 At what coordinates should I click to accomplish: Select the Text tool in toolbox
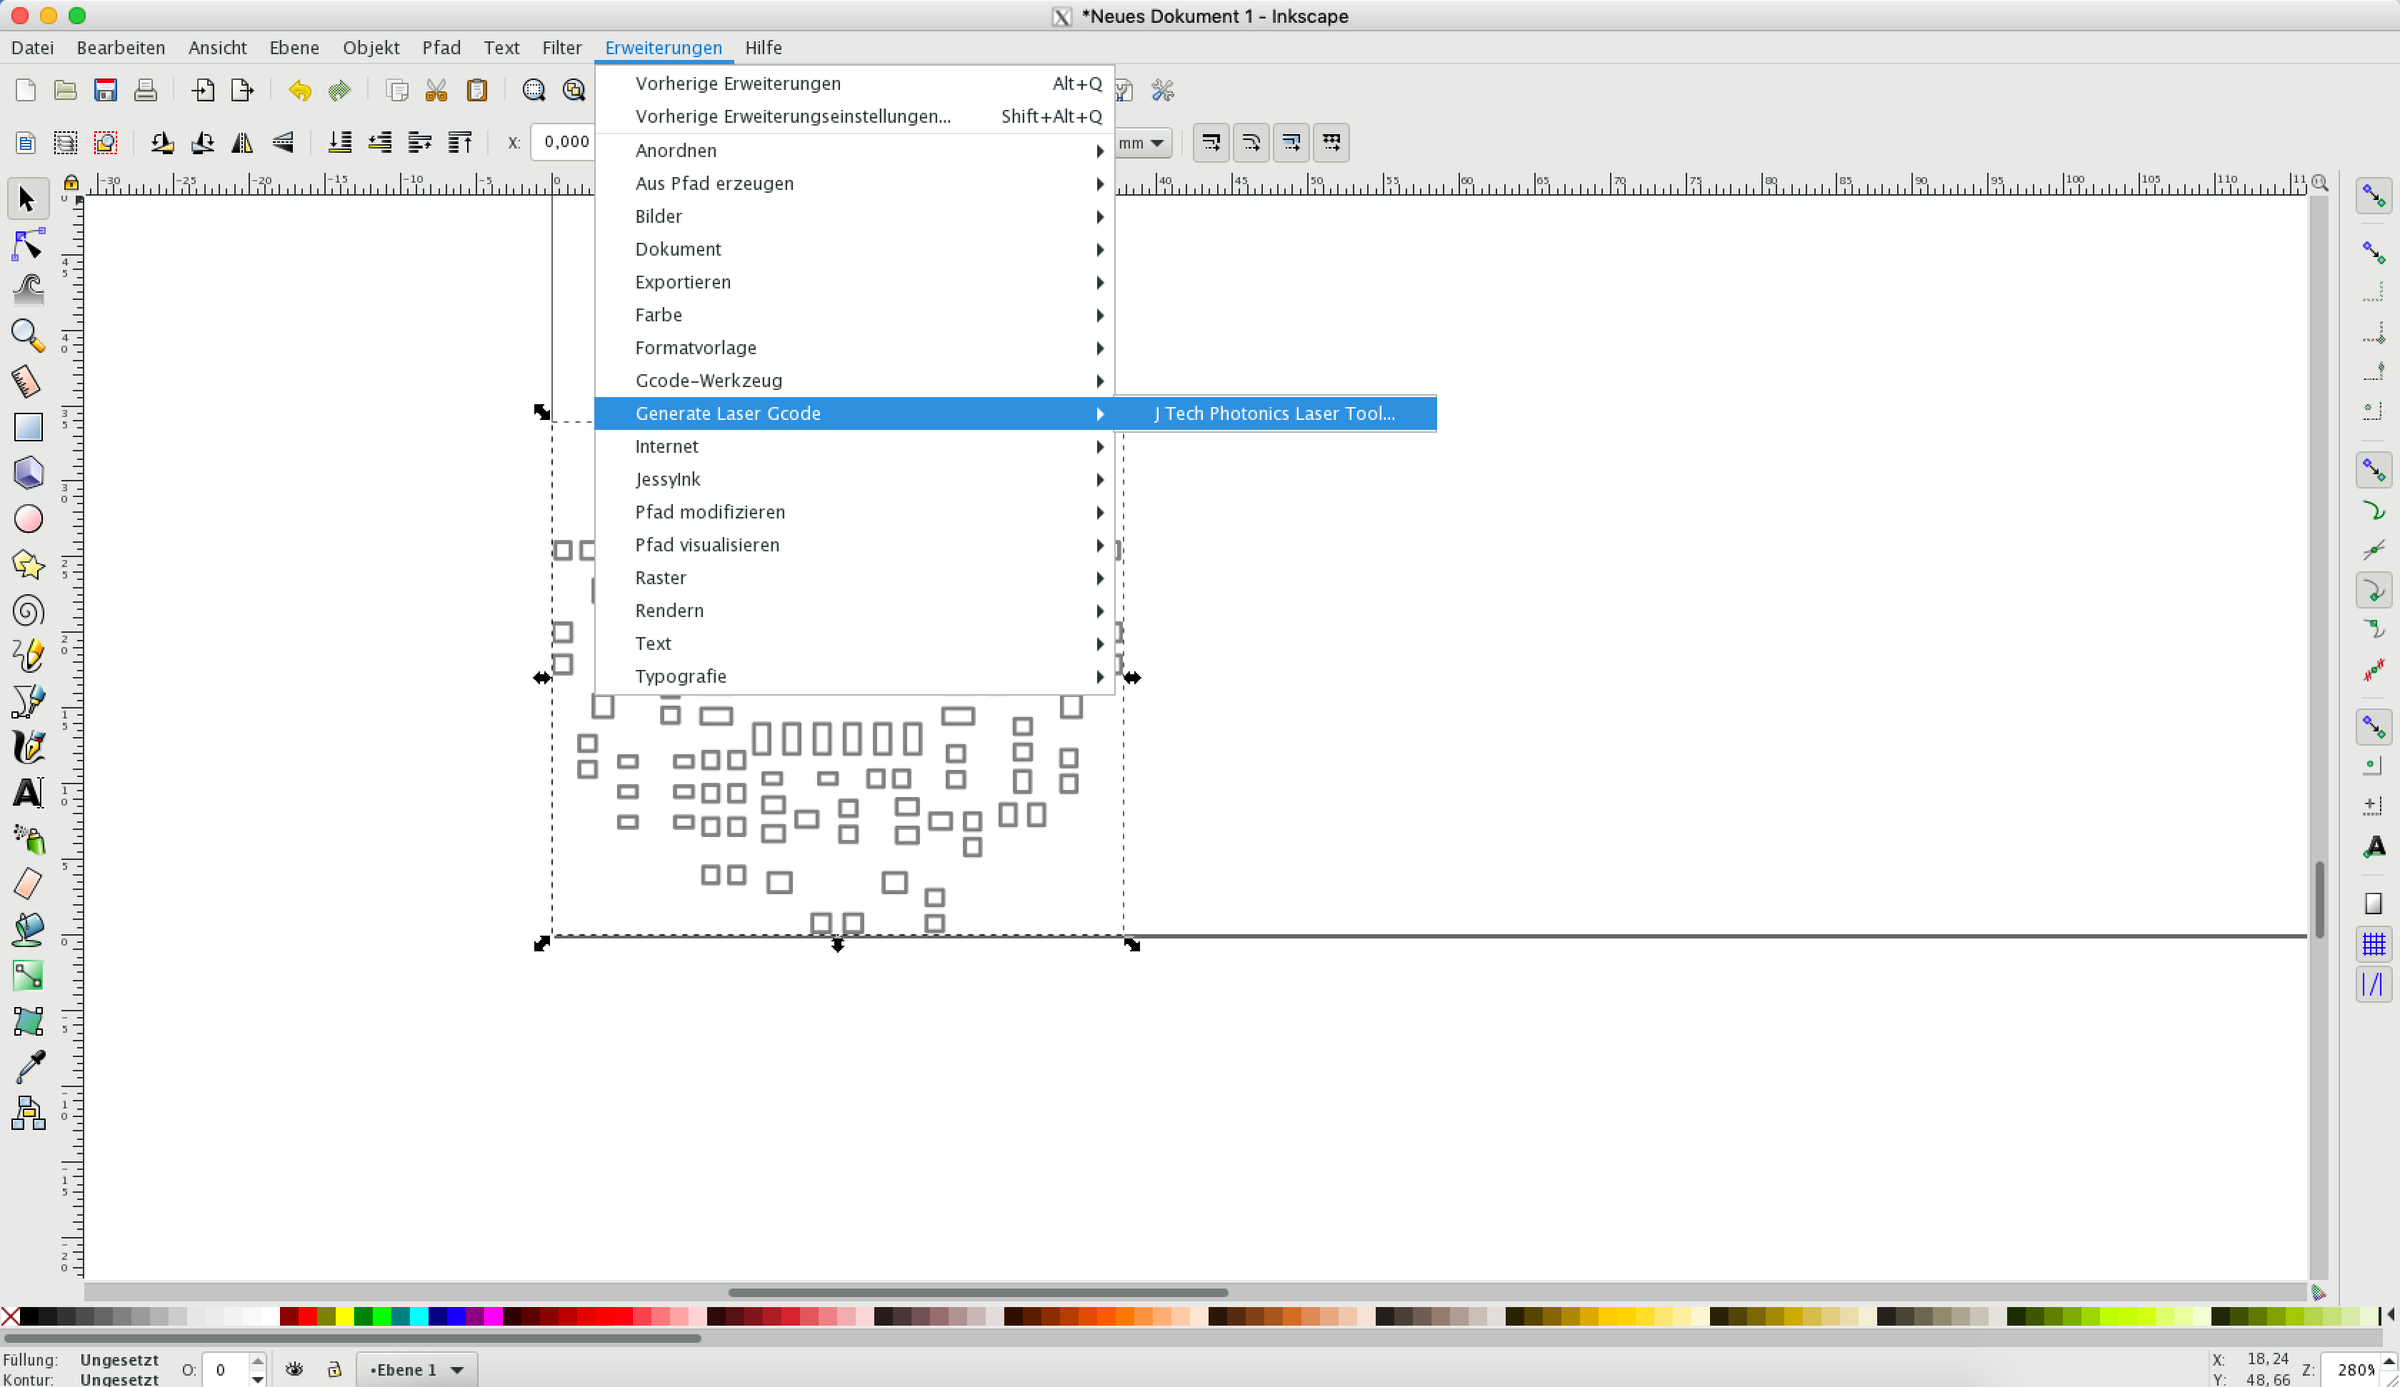[28, 793]
